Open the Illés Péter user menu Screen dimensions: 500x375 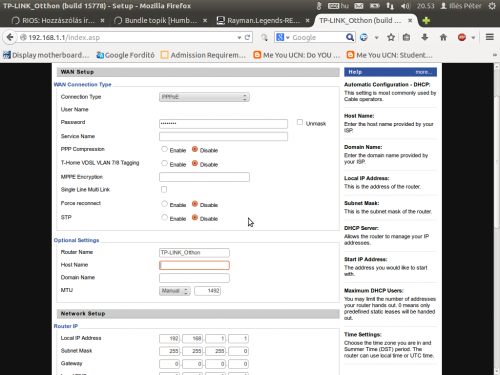461,6
